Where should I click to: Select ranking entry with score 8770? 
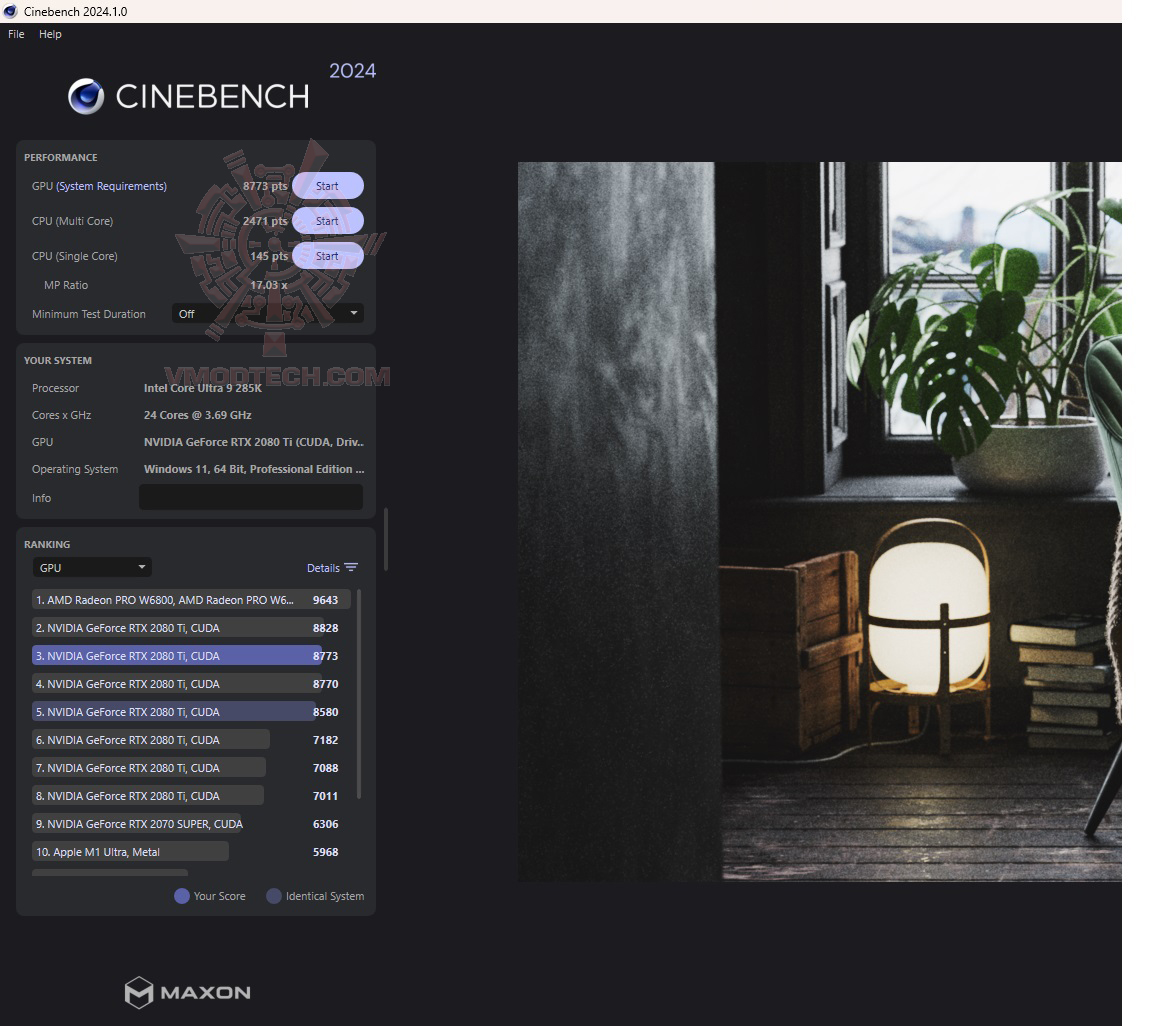pyautogui.click(x=190, y=684)
